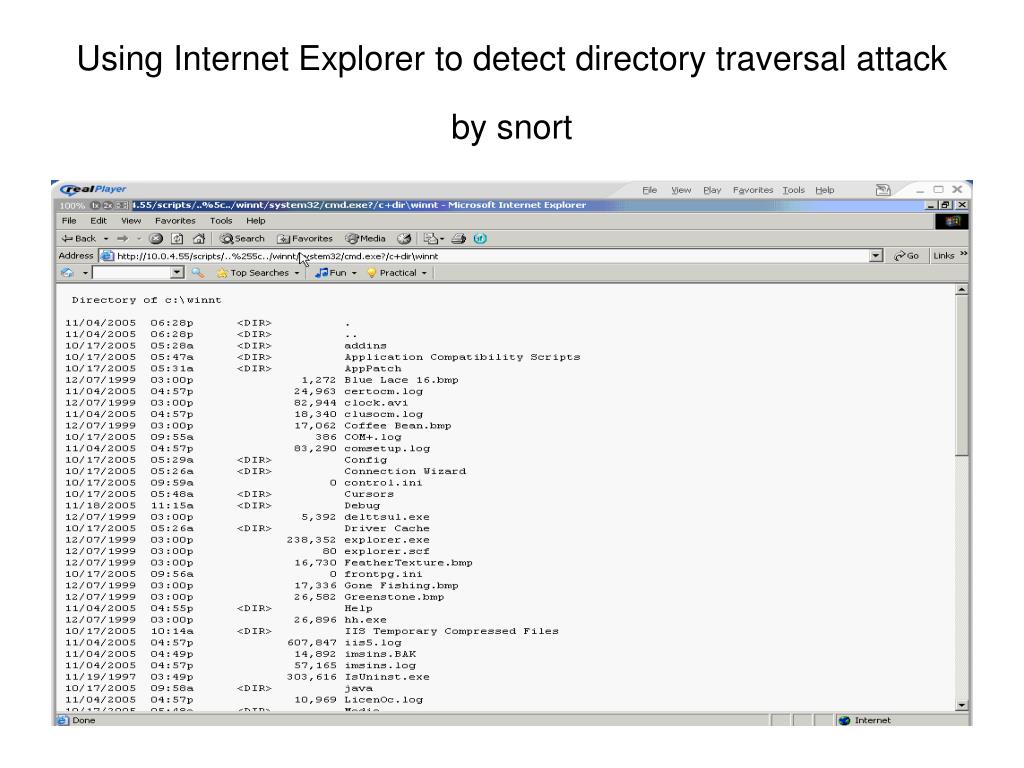Open RealPlayer View menu
This screenshot has height=768, width=1024.
[681, 190]
